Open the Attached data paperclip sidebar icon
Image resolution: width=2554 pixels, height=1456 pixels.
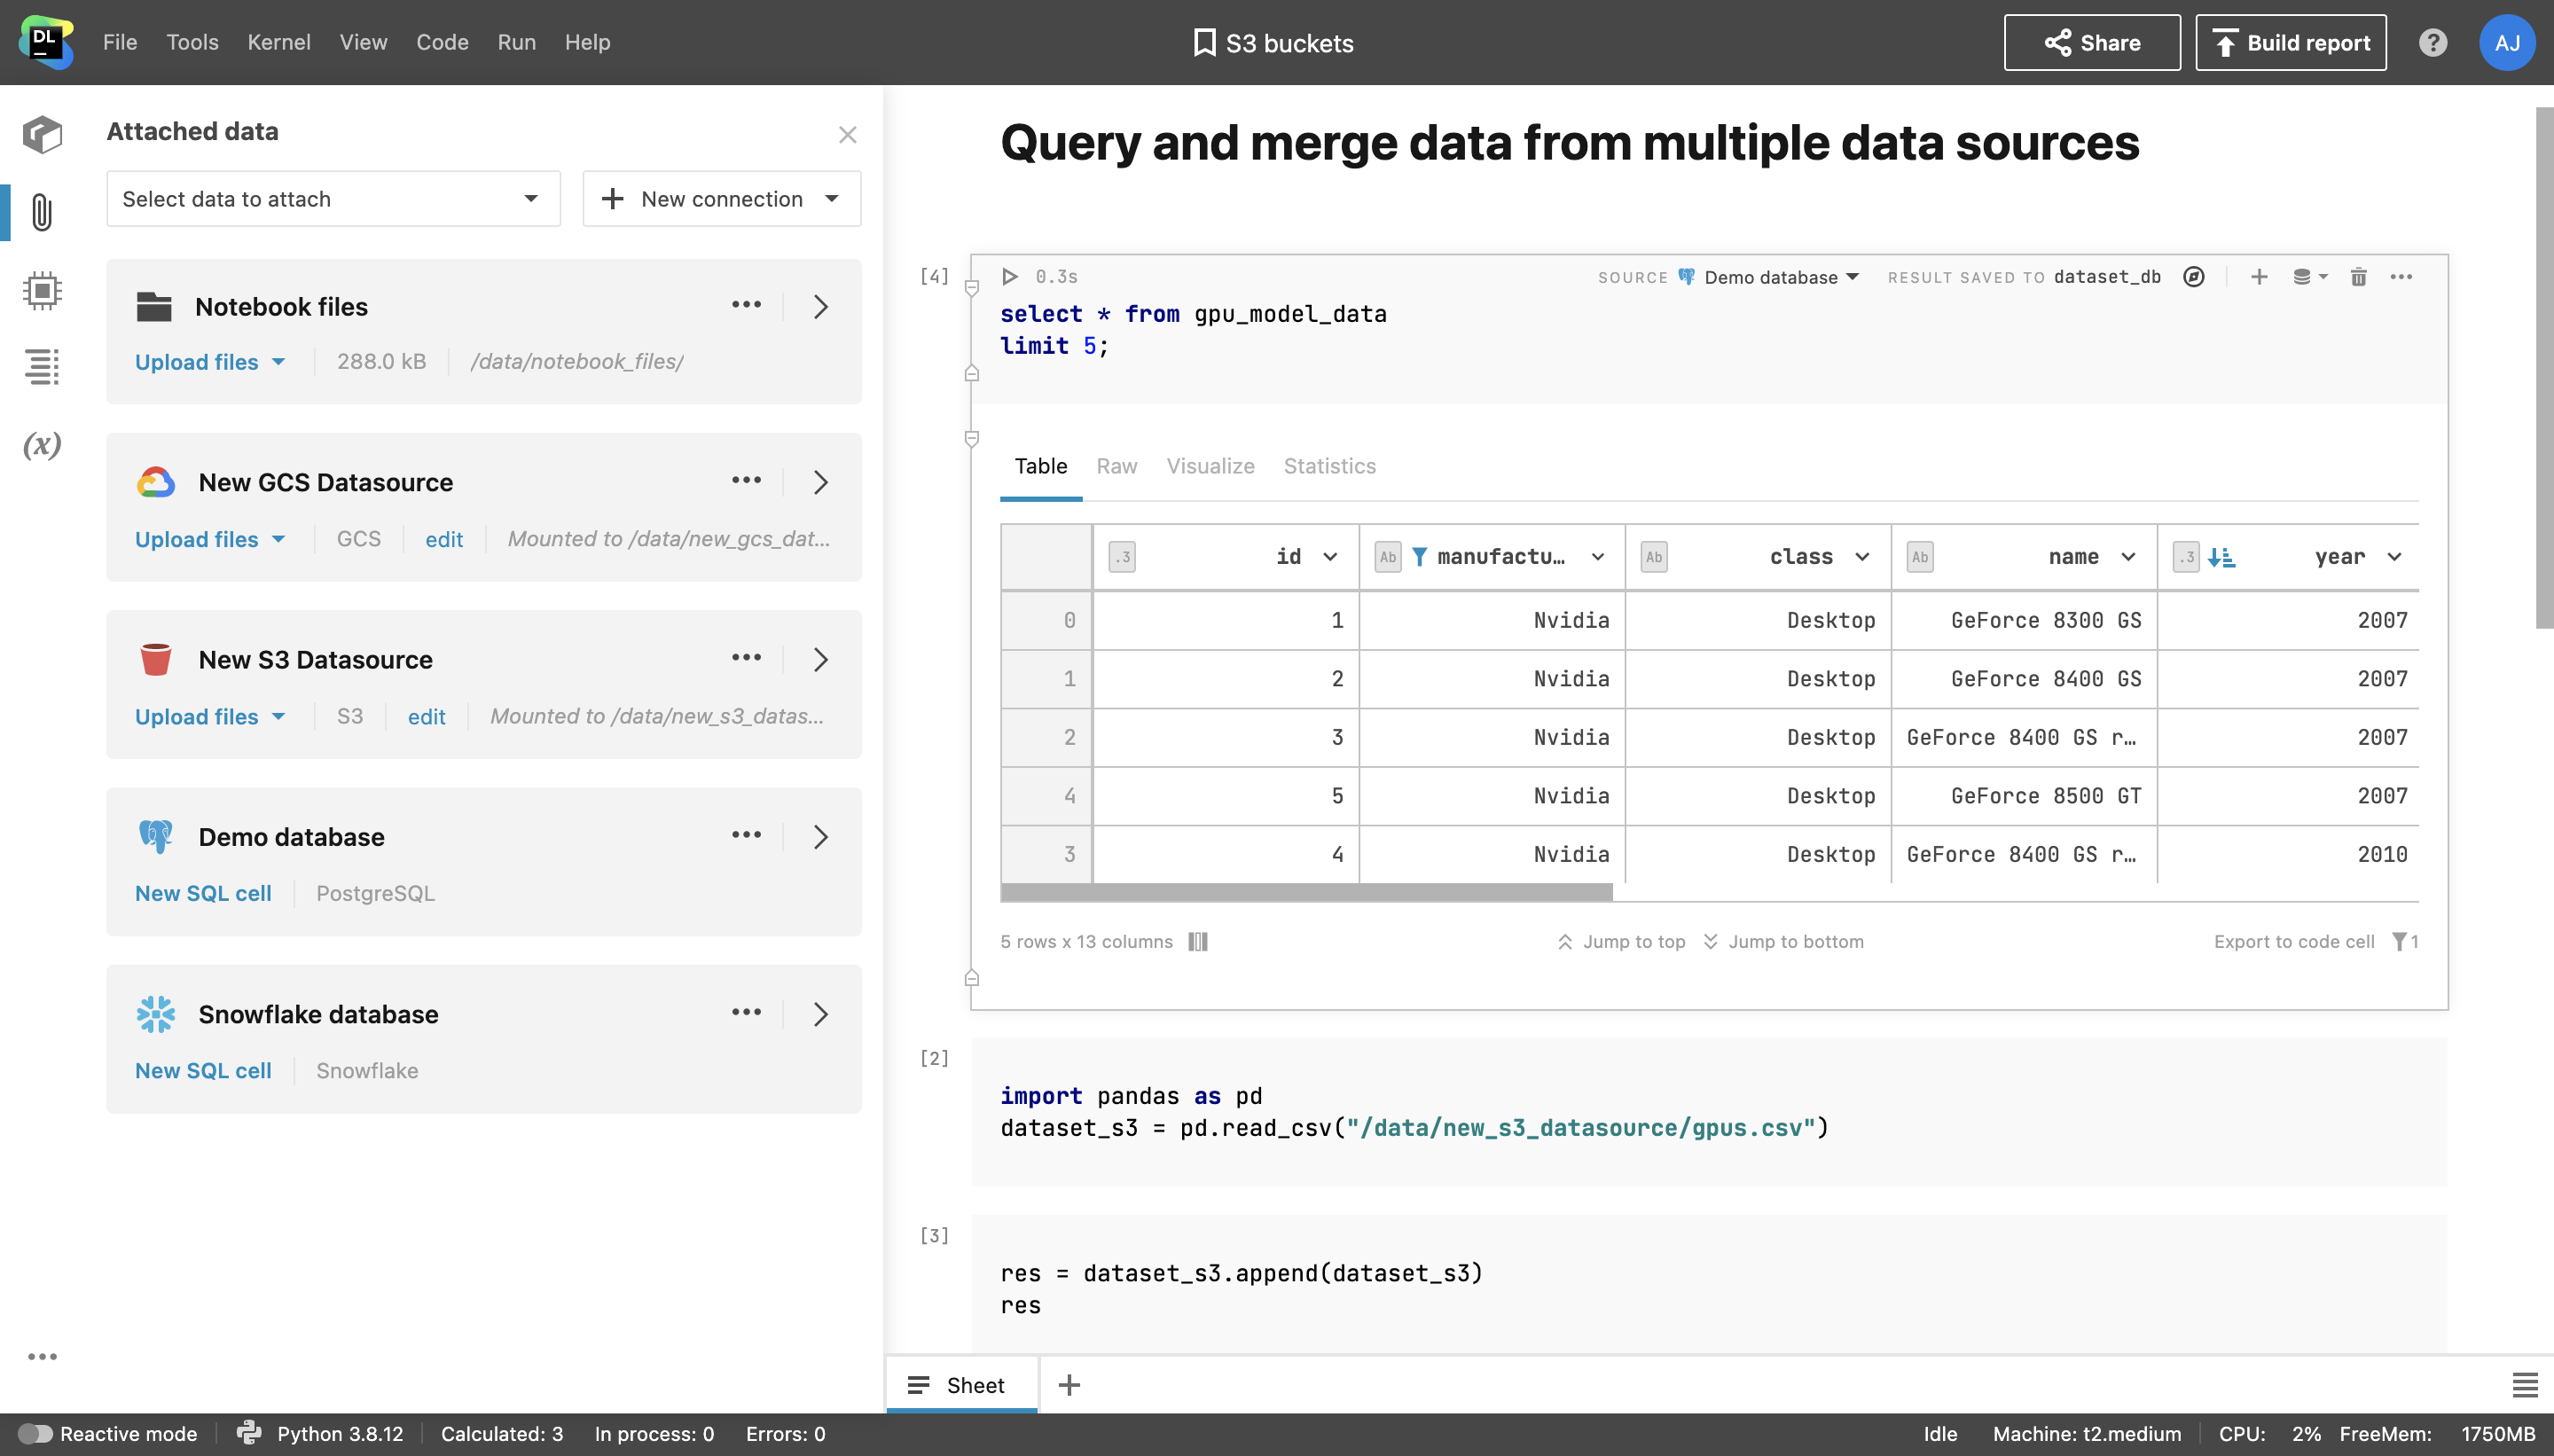click(41, 212)
